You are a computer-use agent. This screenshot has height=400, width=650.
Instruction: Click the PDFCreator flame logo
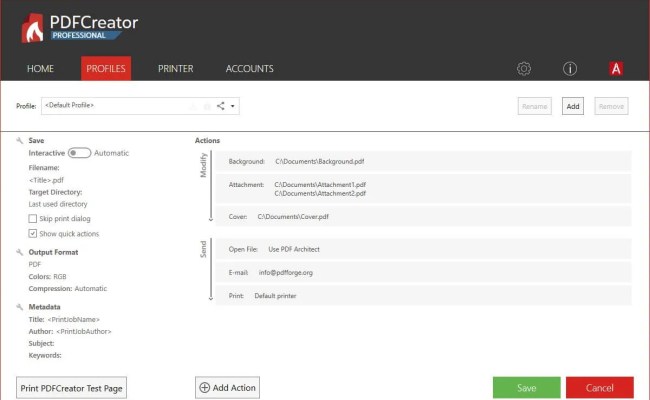pyautogui.click(x=32, y=28)
